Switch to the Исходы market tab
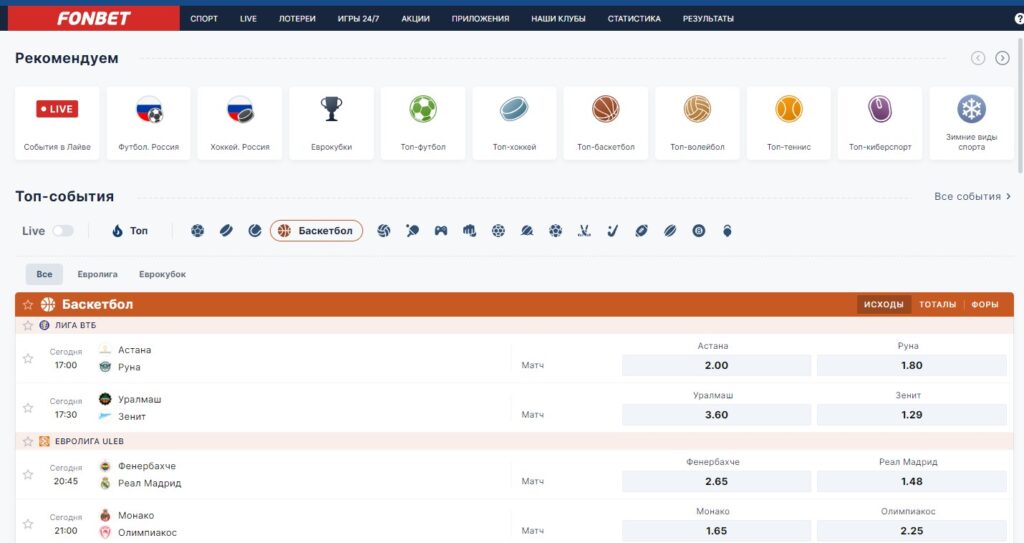 884,304
